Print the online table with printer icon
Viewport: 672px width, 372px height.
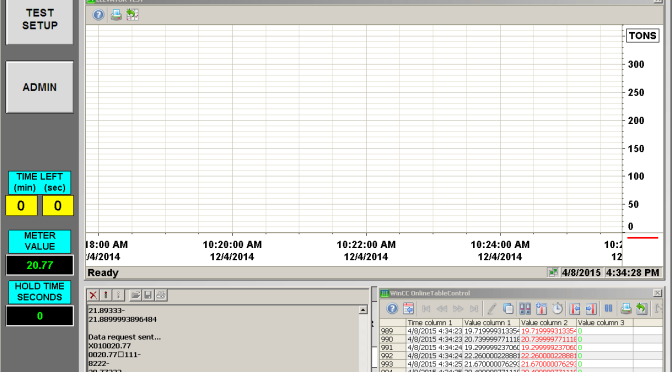click(626, 309)
